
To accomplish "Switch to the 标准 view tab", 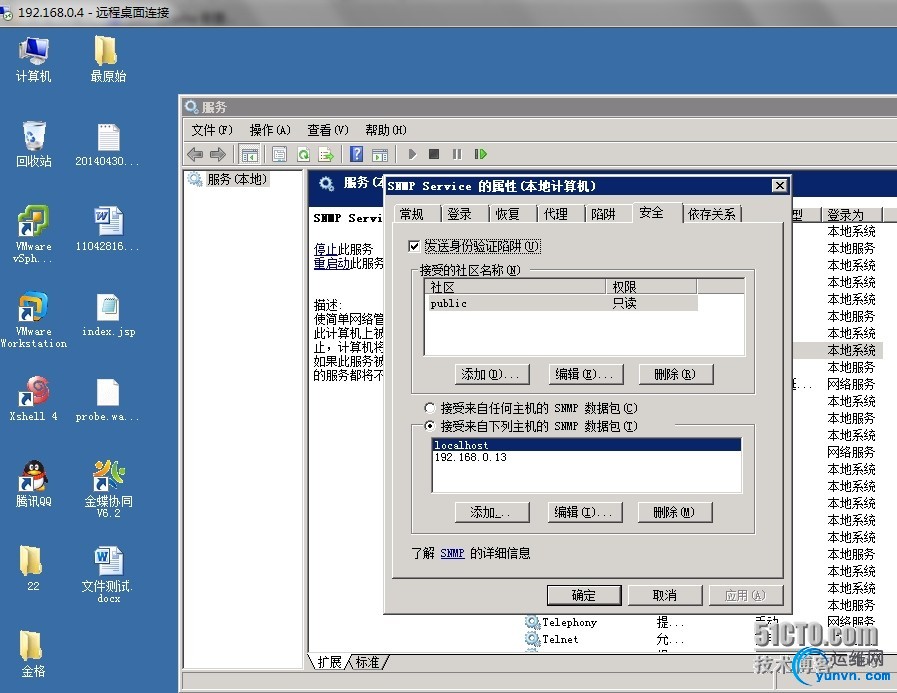I will 367,662.
